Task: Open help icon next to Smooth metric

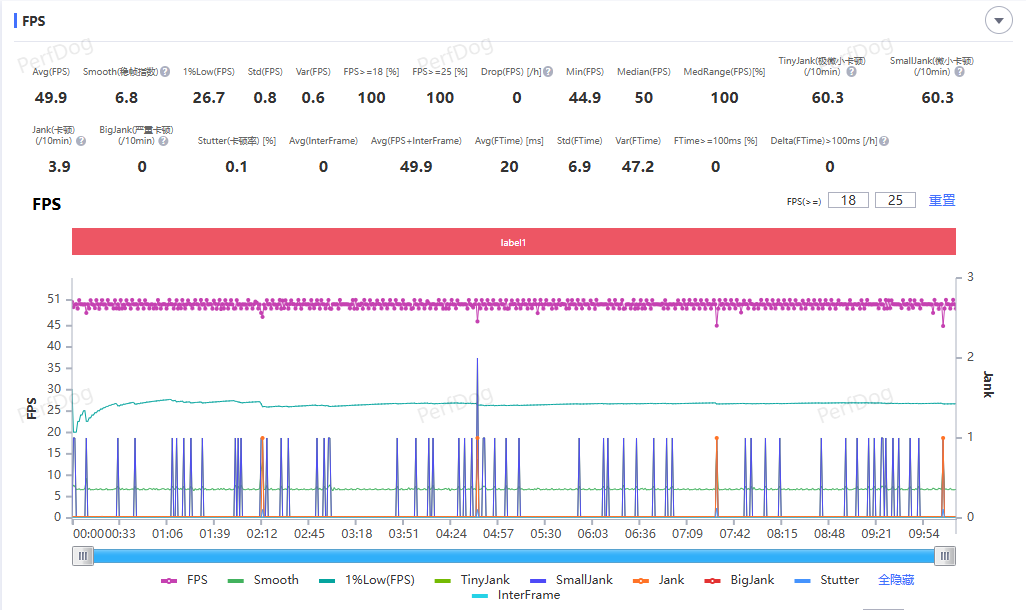Action: (x=165, y=71)
